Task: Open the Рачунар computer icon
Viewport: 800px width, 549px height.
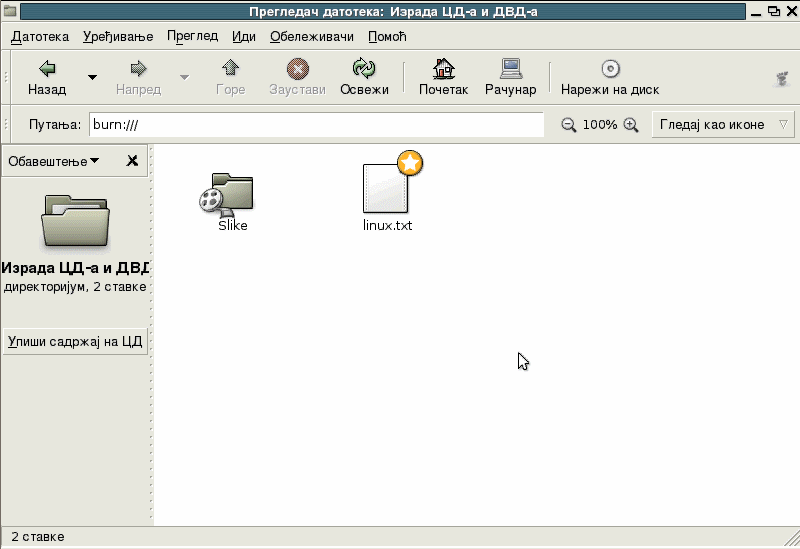Action: tap(510, 68)
